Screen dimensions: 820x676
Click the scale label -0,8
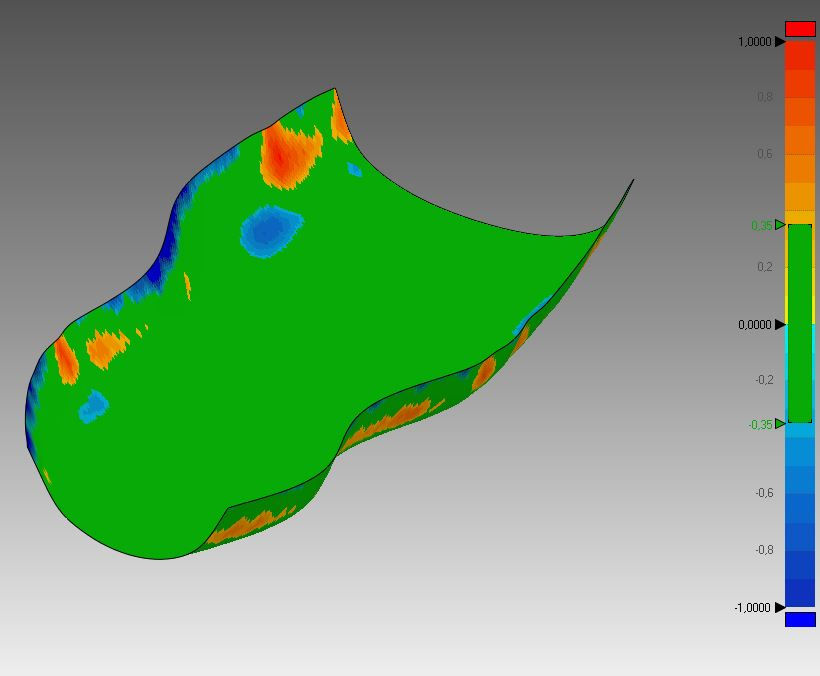764,549
